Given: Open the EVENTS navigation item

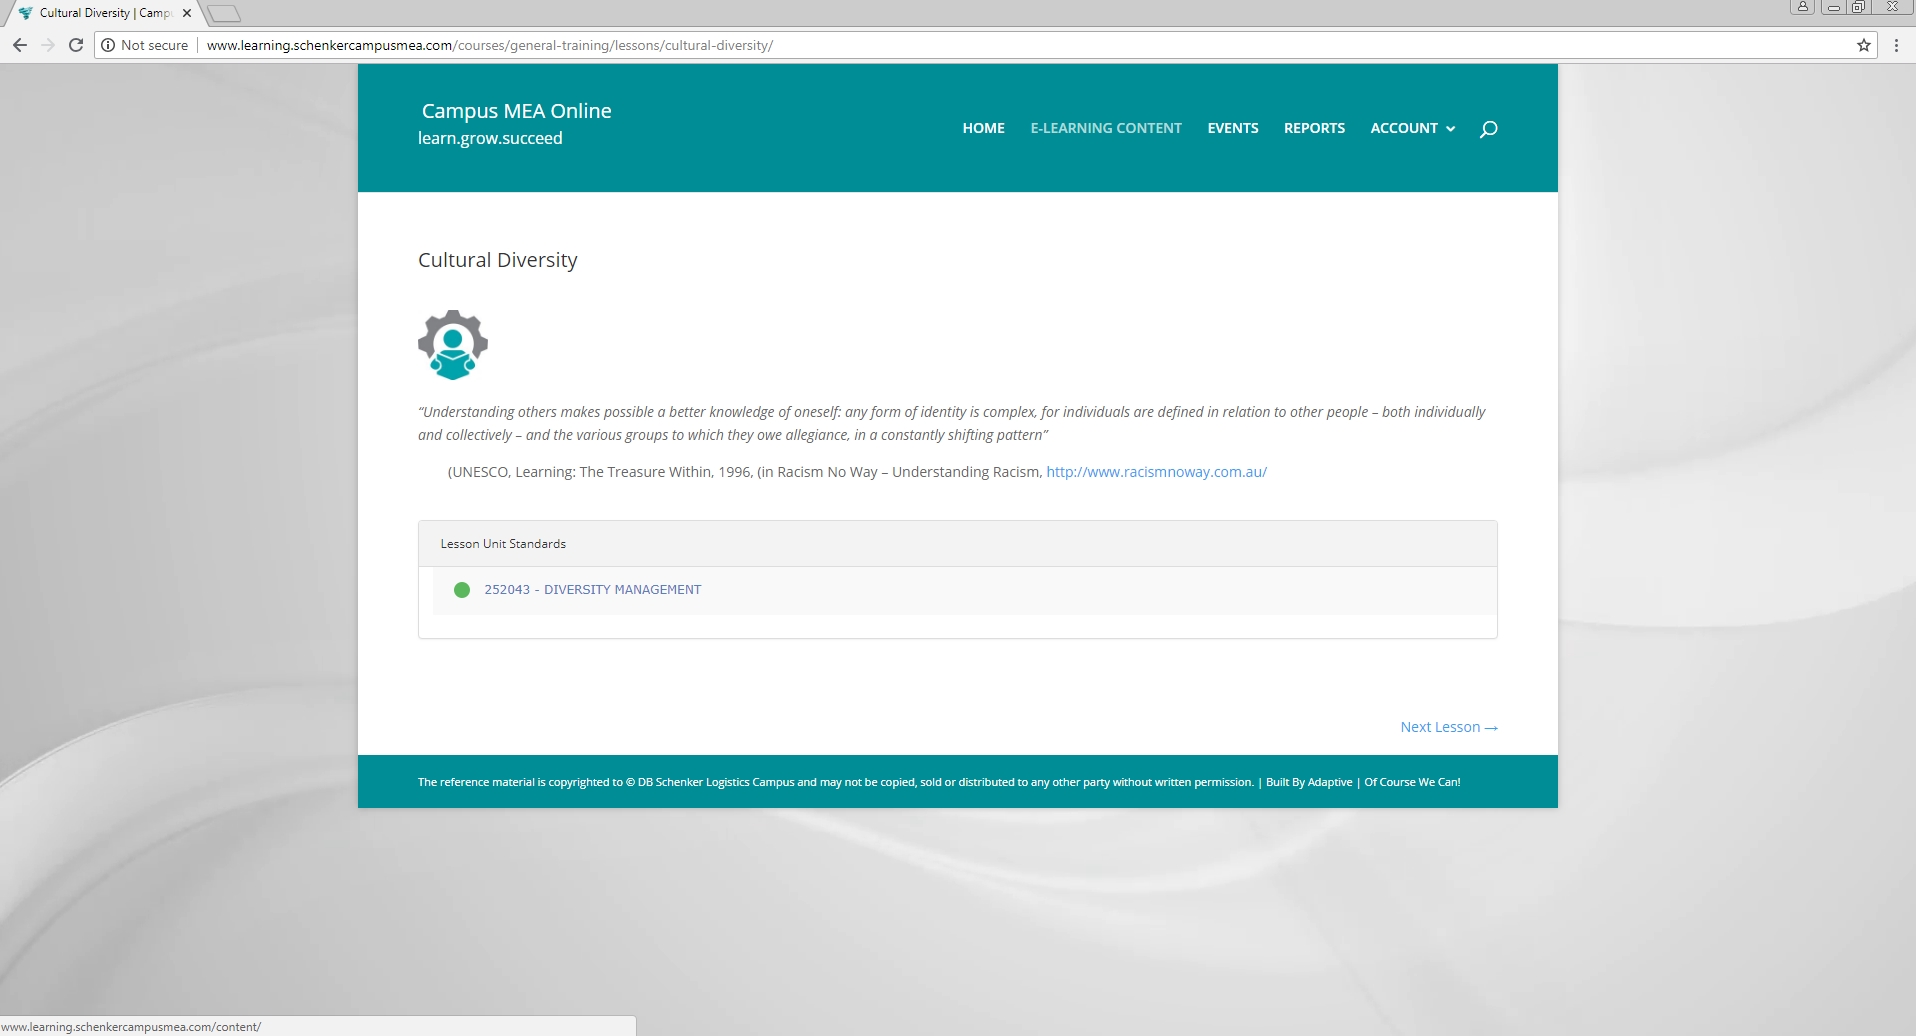Looking at the screenshot, I should [1232, 128].
